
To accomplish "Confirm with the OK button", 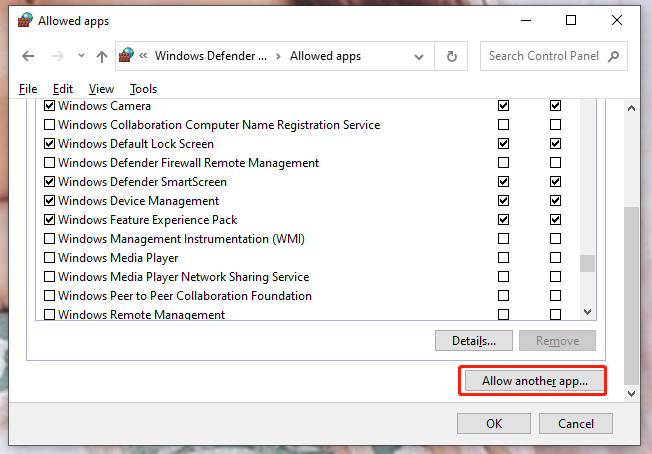I will 494,424.
